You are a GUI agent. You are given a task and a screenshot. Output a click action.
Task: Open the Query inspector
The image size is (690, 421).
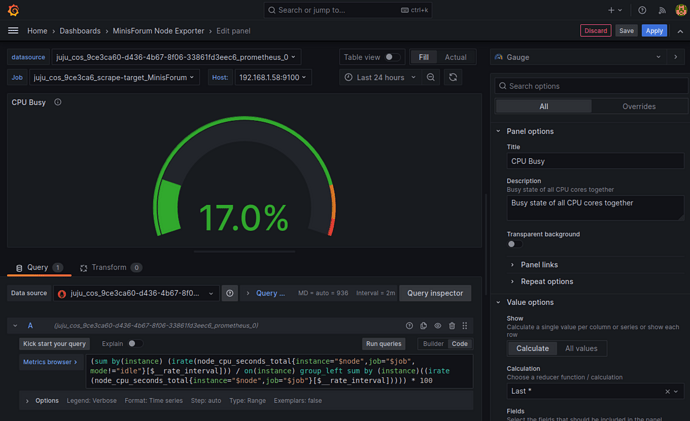(x=435, y=293)
